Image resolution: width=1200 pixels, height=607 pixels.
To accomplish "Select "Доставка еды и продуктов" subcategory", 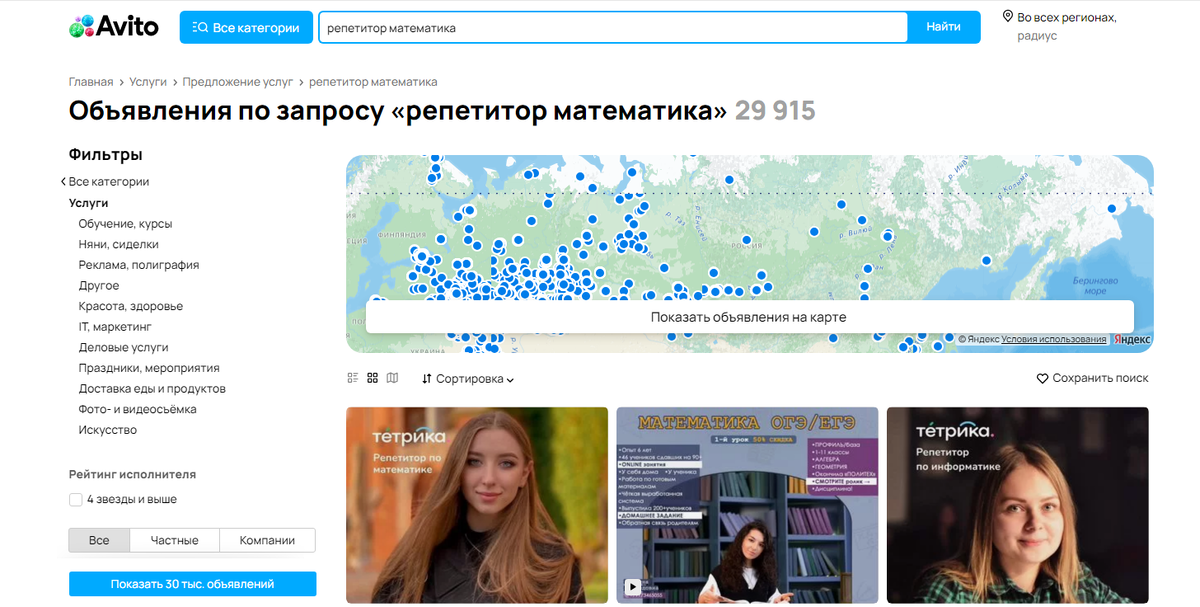I will (x=152, y=389).
